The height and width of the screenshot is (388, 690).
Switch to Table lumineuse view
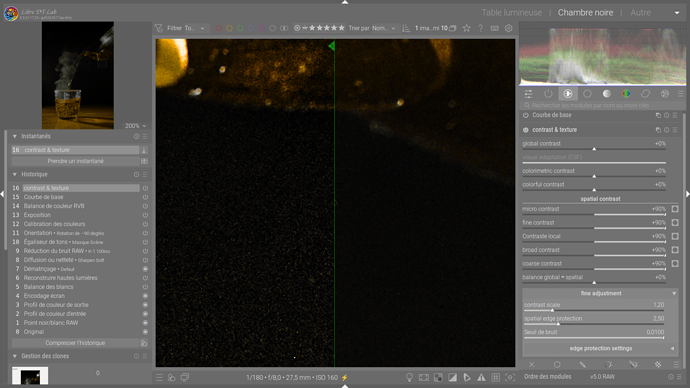tap(511, 13)
